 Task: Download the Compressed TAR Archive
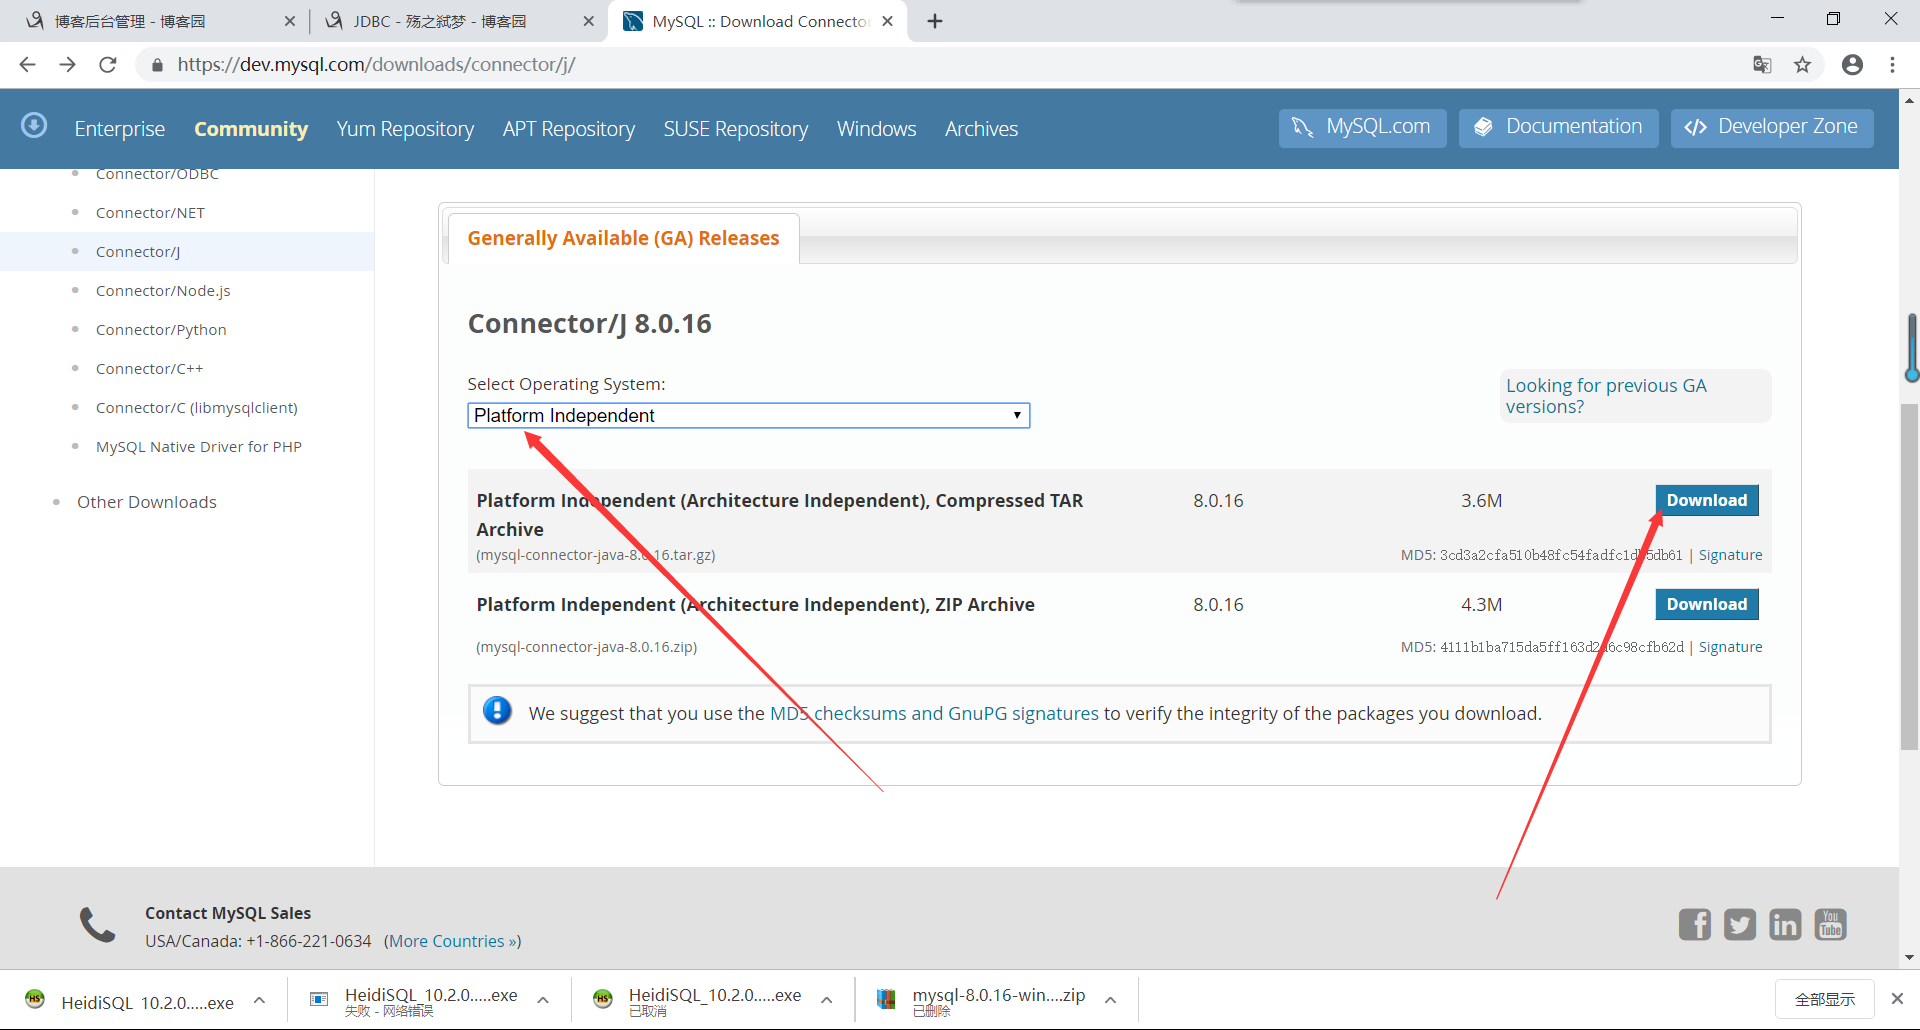click(1707, 500)
